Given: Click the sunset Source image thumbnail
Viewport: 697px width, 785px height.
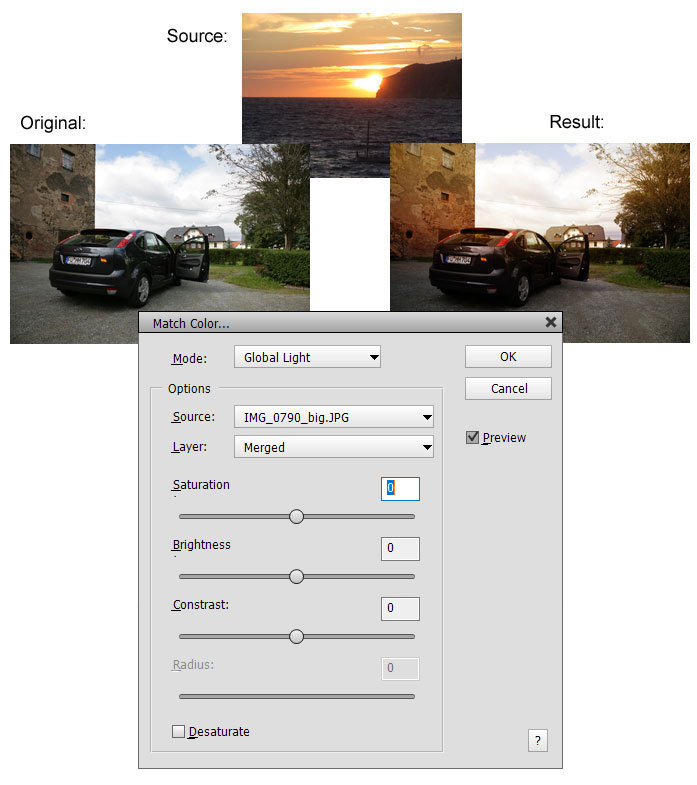Looking at the screenshot, I should (351, 76).
